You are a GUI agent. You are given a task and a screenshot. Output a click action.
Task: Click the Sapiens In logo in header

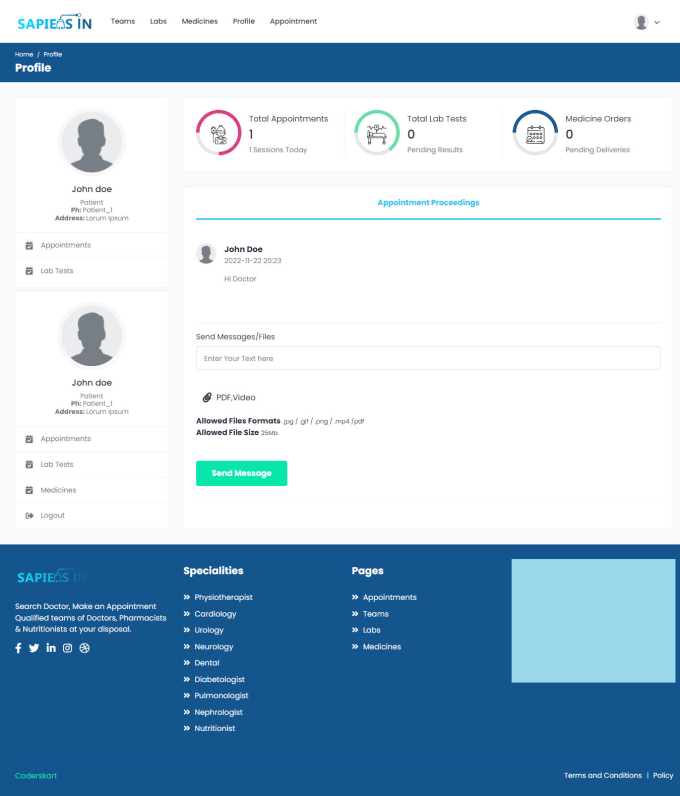[x=54, y=22]
